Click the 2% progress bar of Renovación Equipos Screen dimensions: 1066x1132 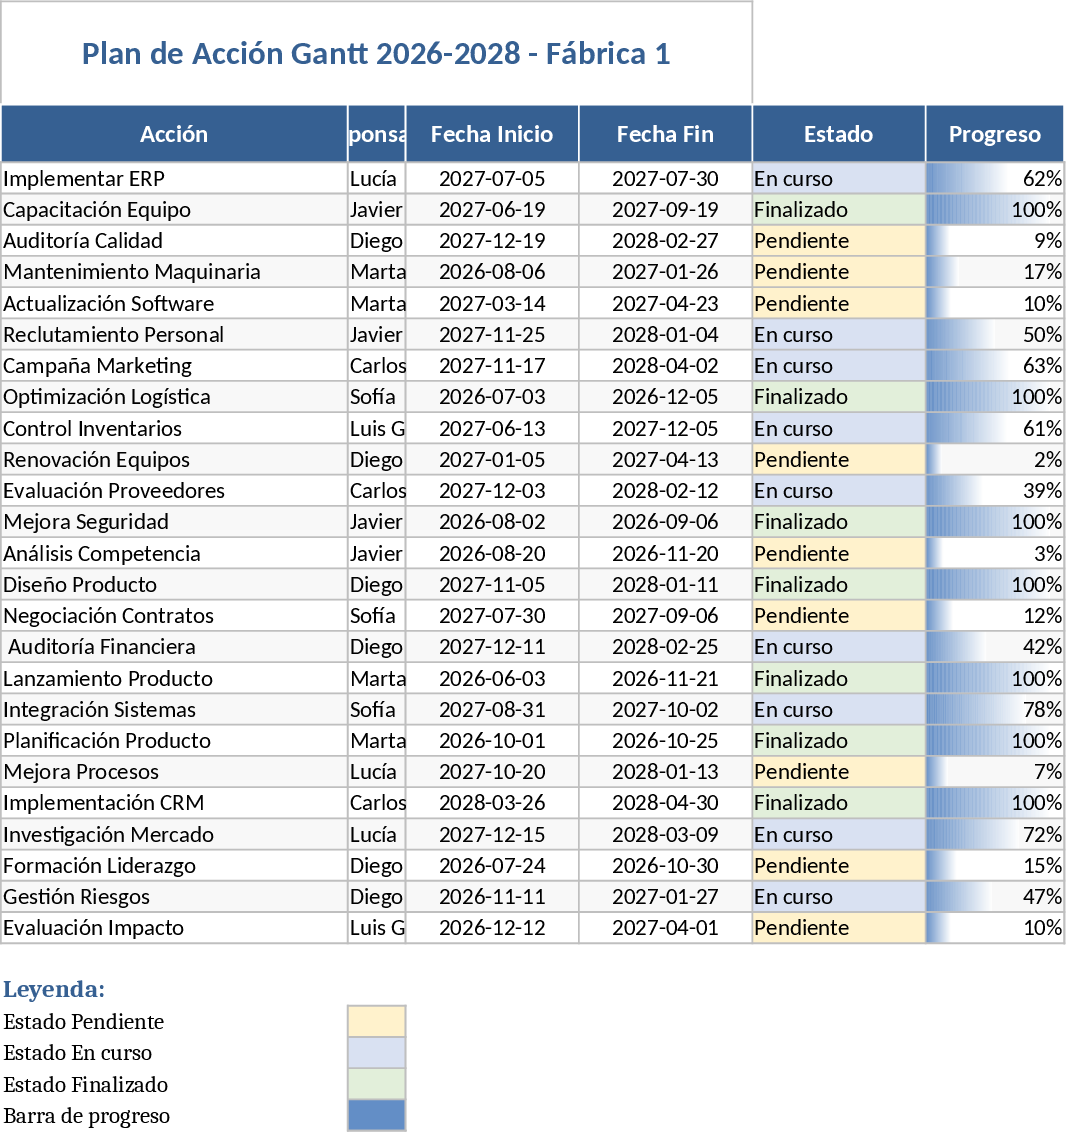pyautogui.click(x=995, y=459)
